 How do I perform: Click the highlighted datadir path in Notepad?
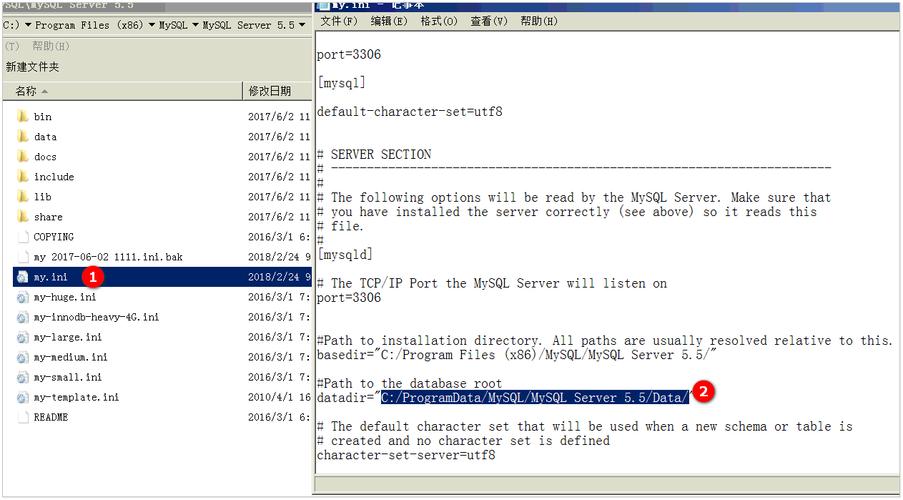pos(535,397)
